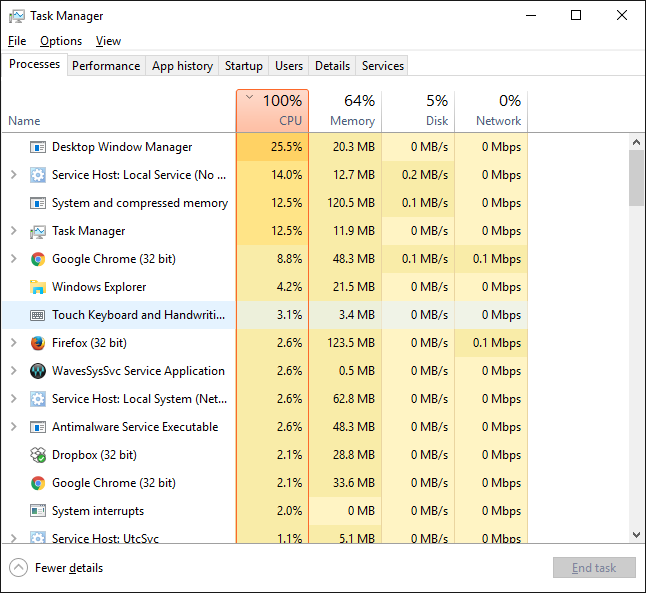
Task: Click the 4.2% CPU value cell
Action: (272, 287)
